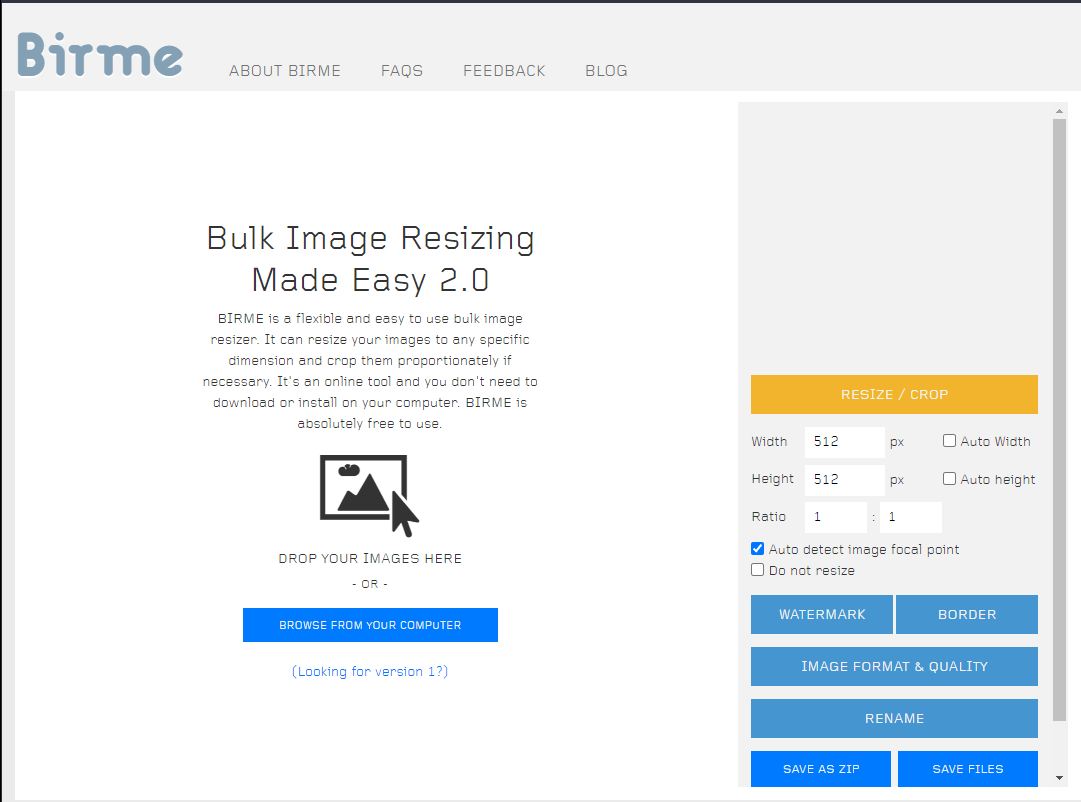The image size is (1081, 802).
Task: Click the Width input field
Action: 845,442
